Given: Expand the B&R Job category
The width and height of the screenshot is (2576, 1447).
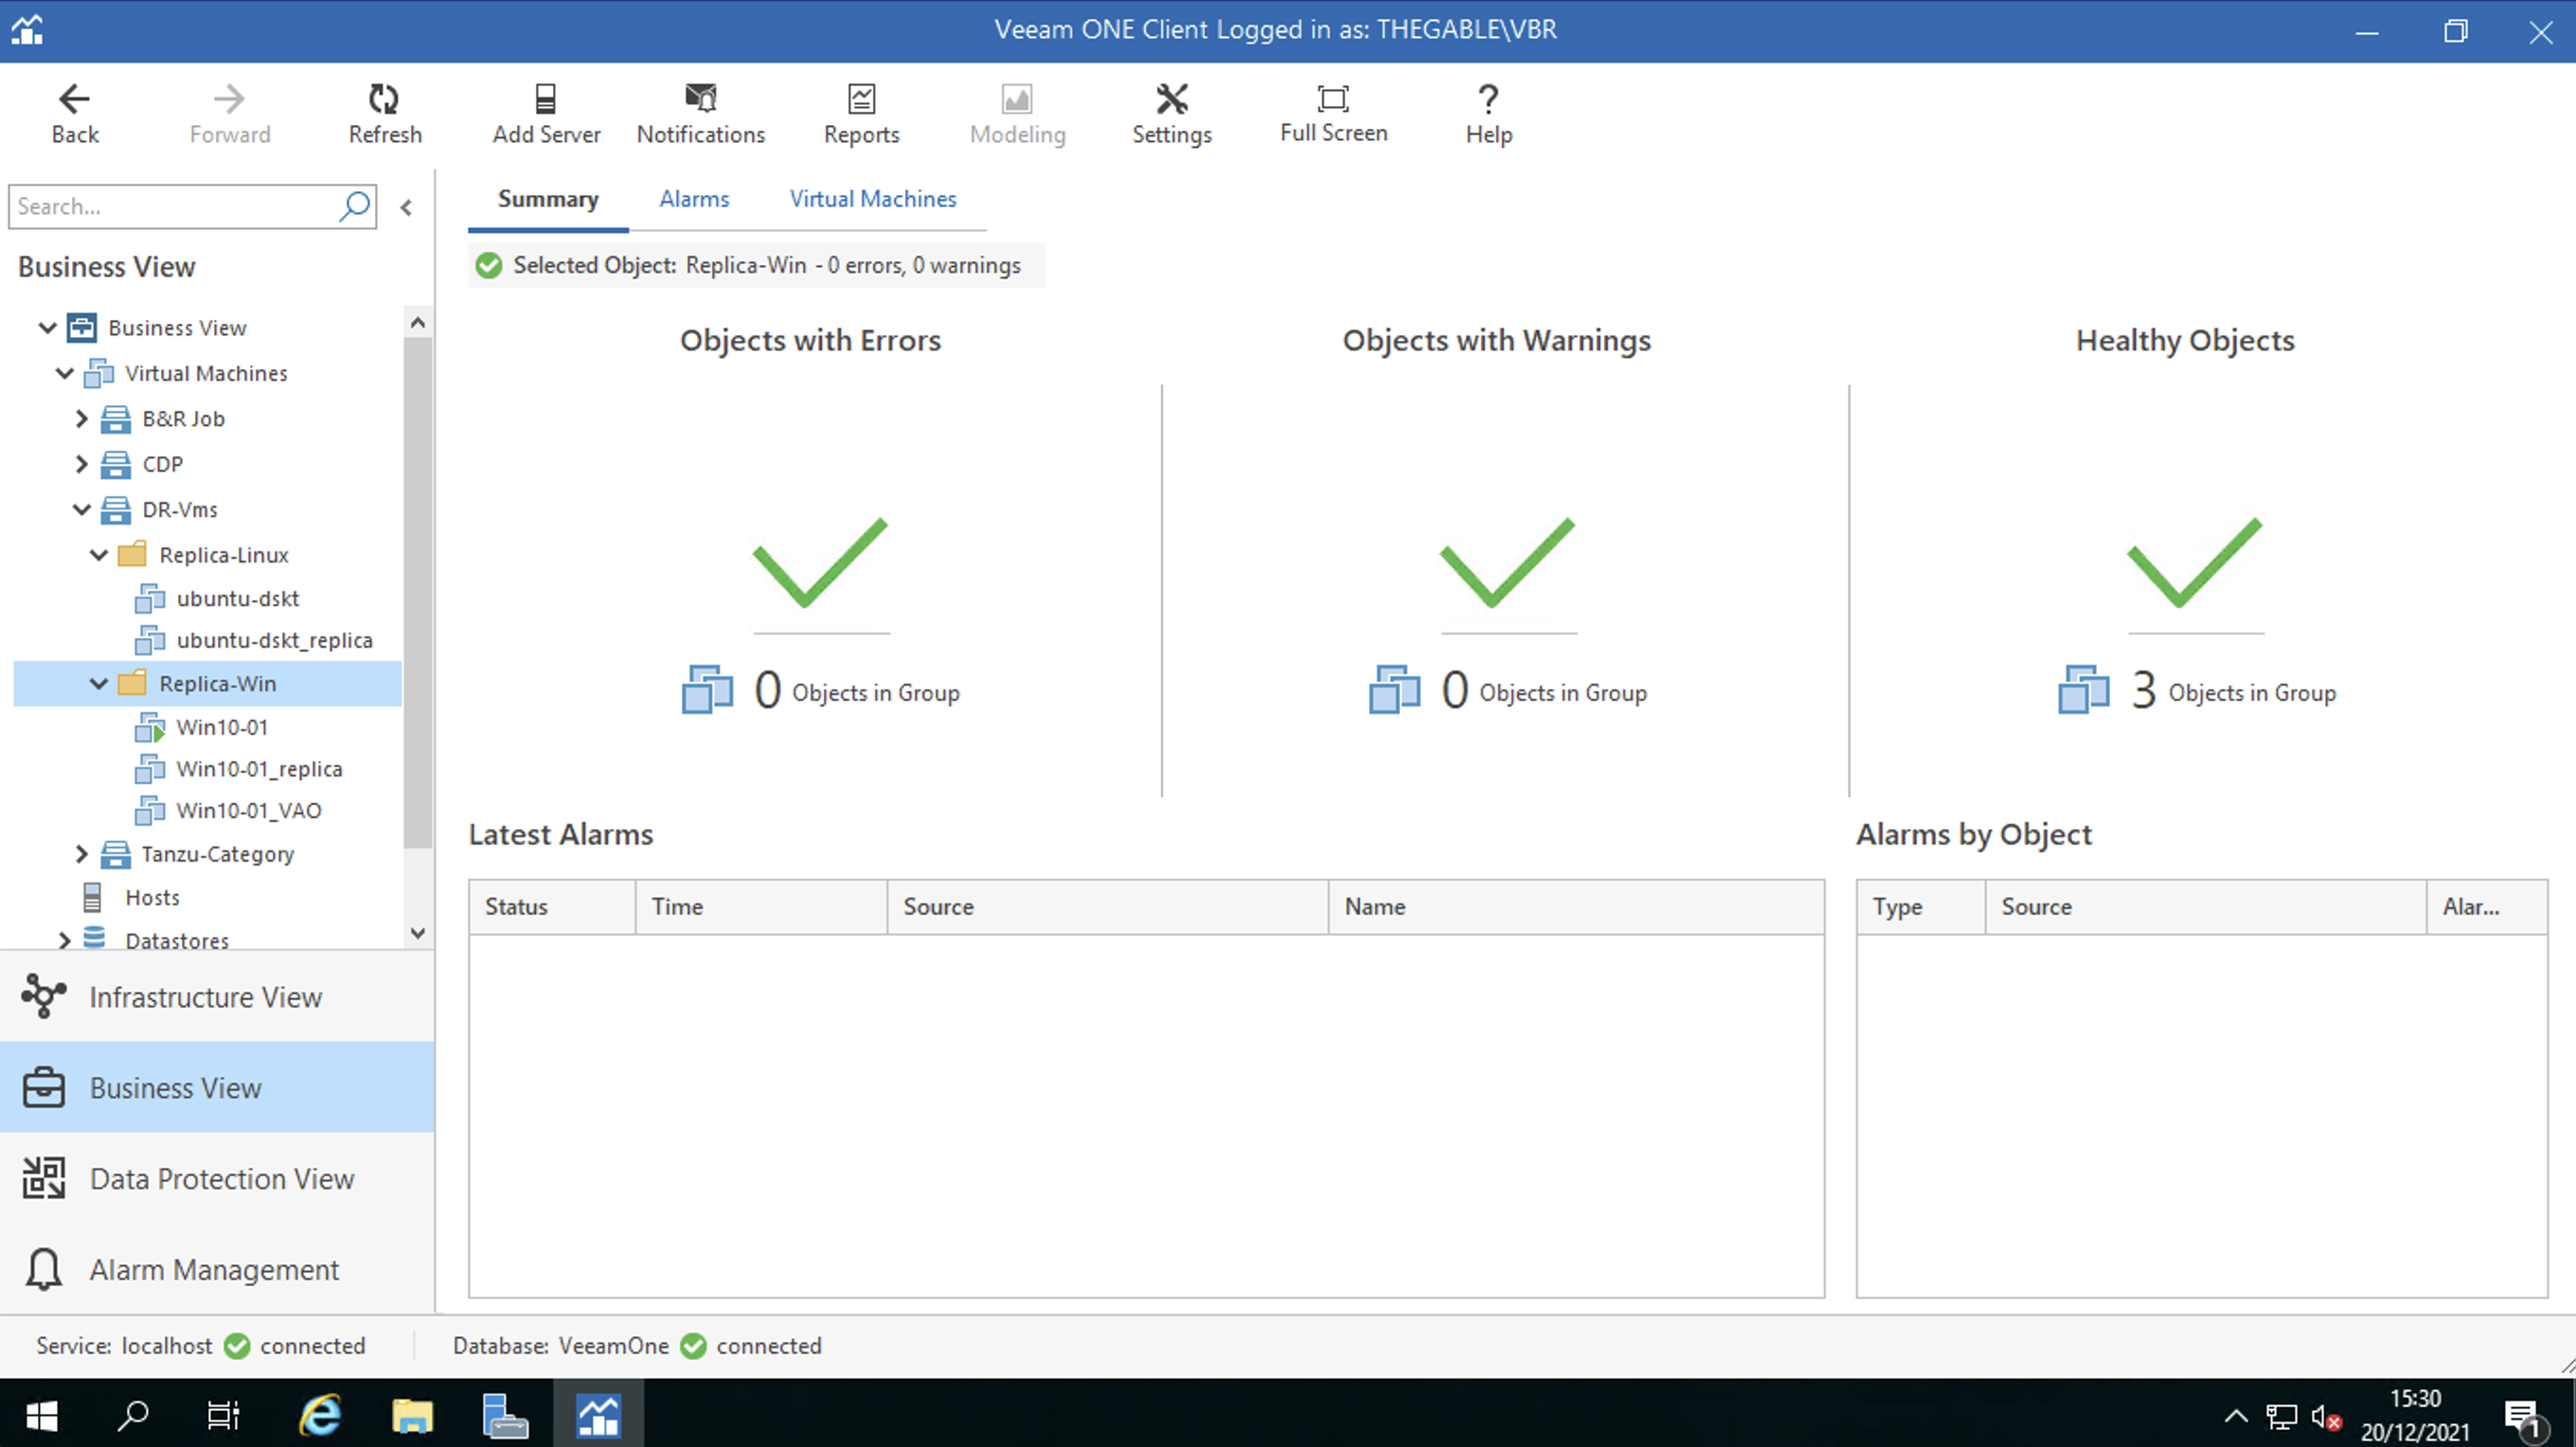Looking at the screenshot, I should click(82, 419).
